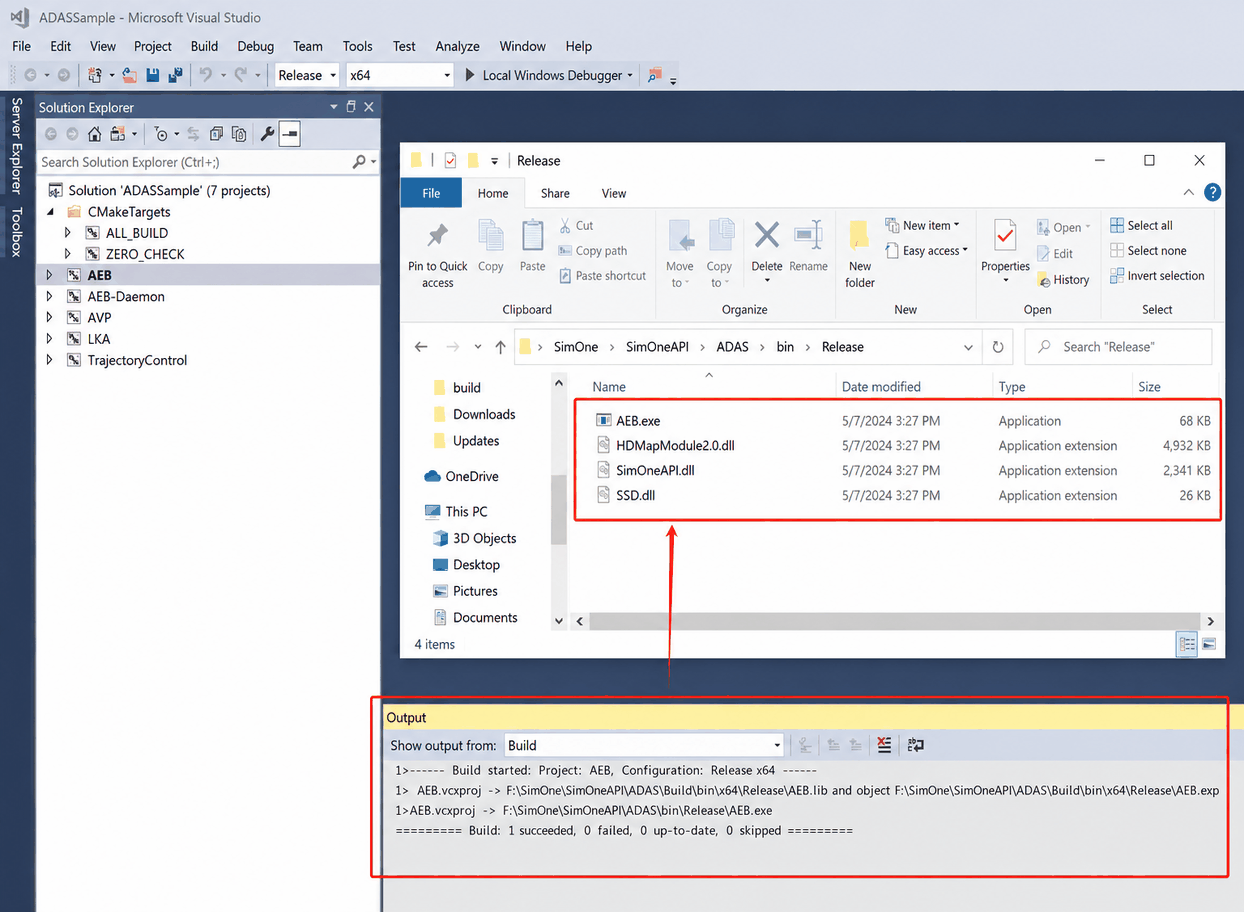Click the Undo icon in Visual Studio toolbar
This screenshot has height=912, width=1244.
pos(205,75)
